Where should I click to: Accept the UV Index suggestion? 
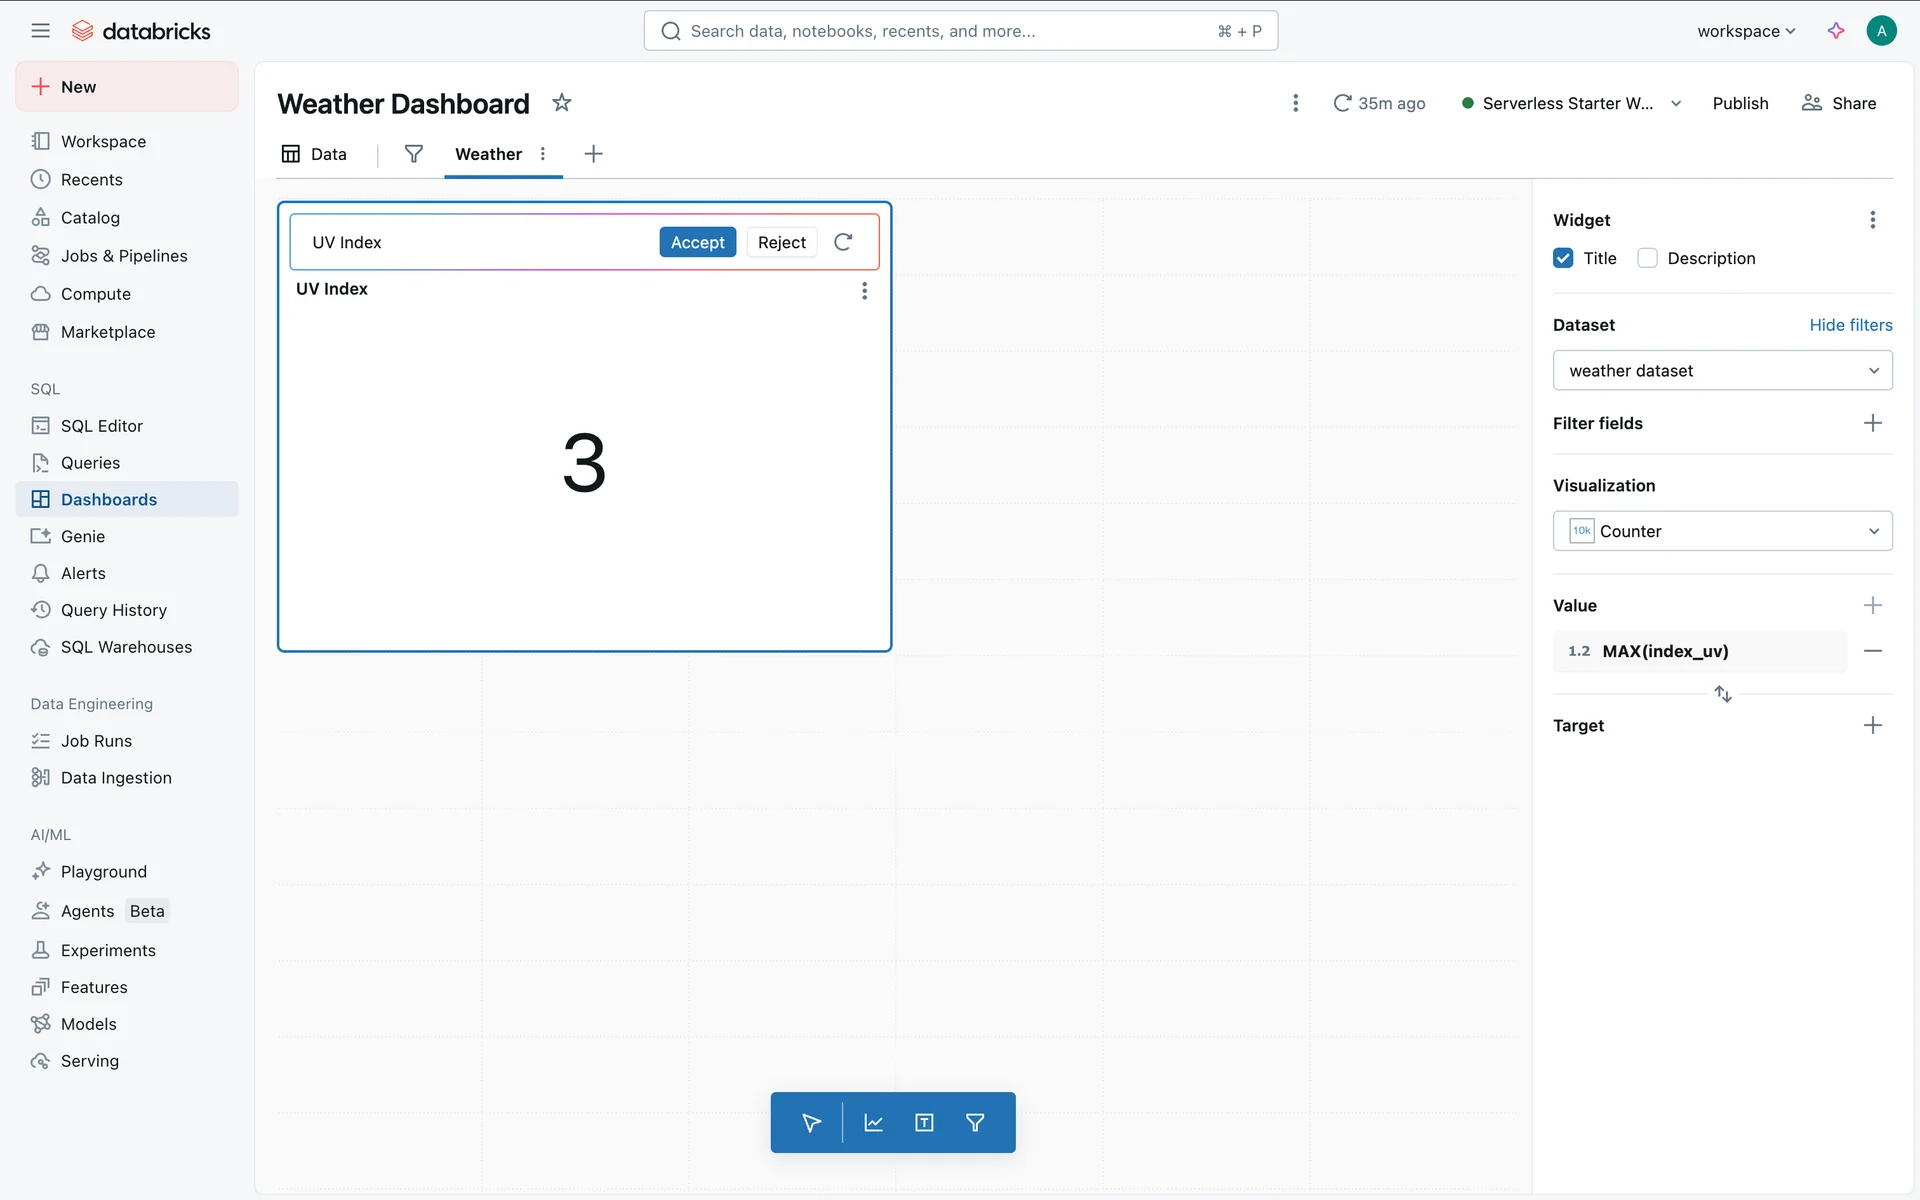[697, 242]
